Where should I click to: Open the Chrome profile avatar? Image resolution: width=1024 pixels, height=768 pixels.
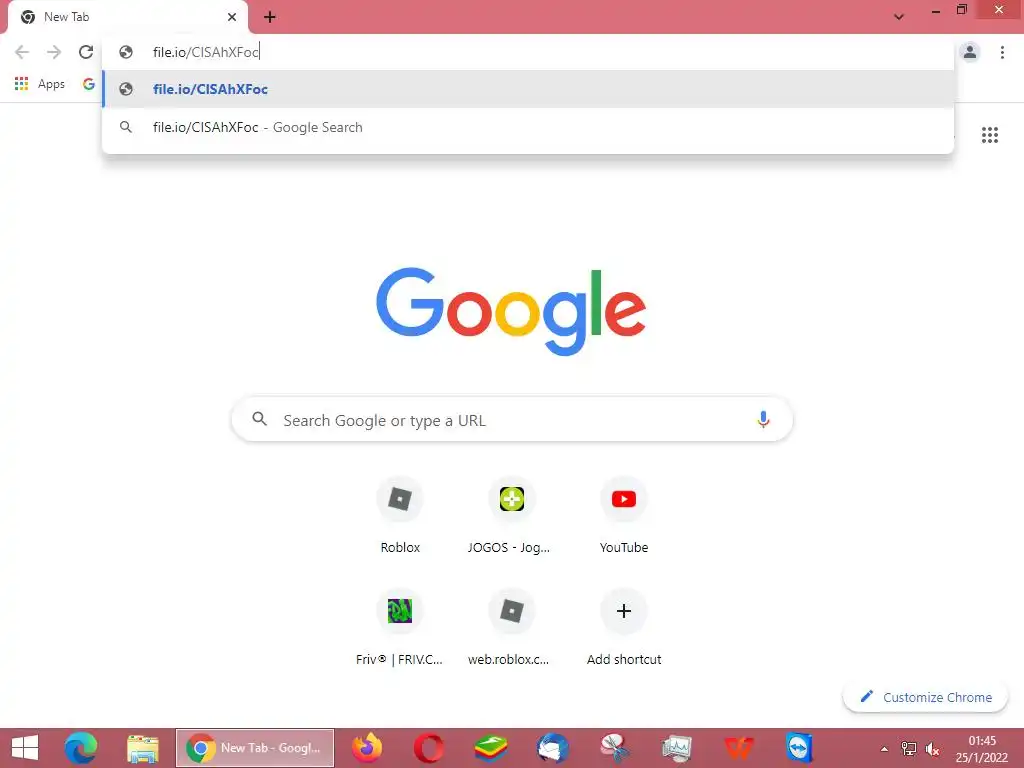970,52
